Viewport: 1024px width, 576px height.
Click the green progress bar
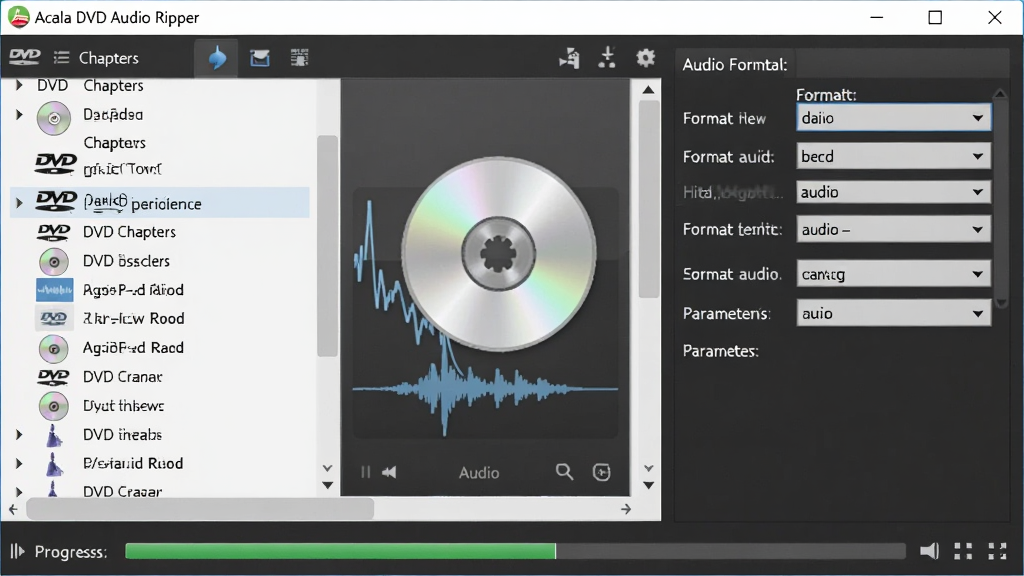click(340, 551)
